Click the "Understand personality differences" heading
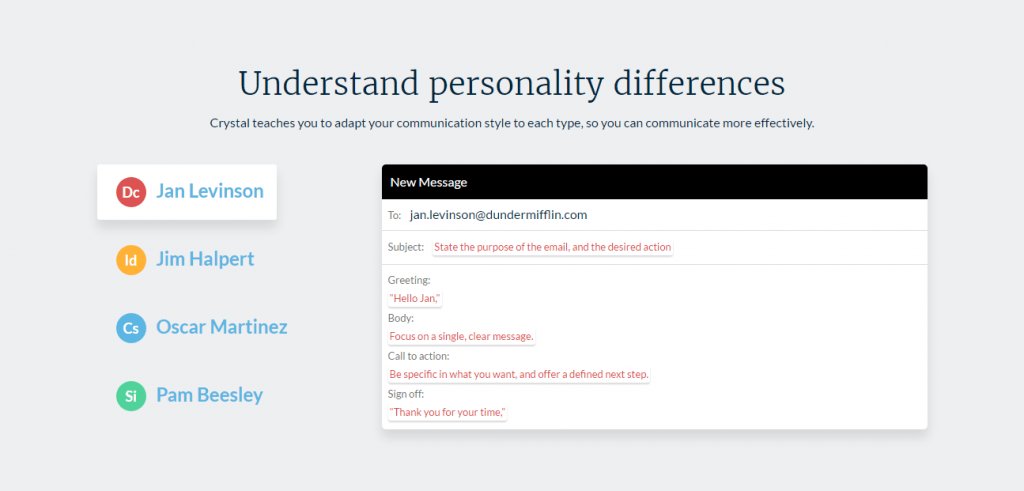The height and width of the screenshot is (491, 1024). click(511, 83)
